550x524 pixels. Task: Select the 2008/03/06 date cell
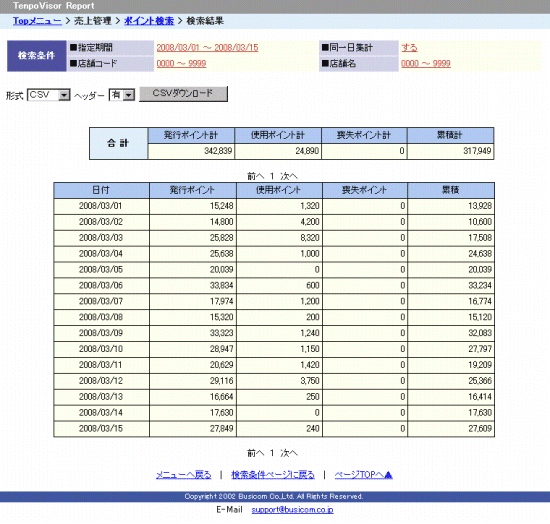[101, 285]
